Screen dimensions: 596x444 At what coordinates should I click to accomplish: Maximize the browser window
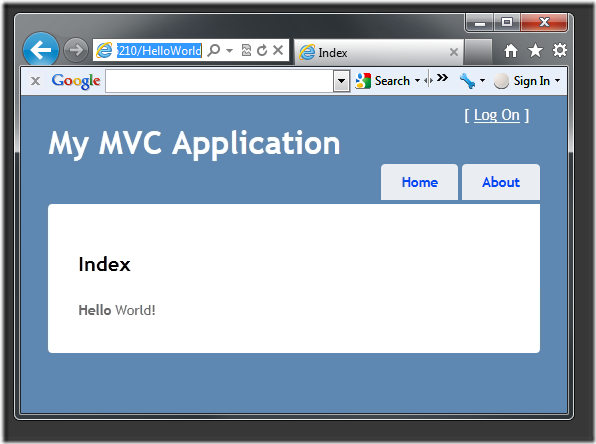click(x=507, y=23)
